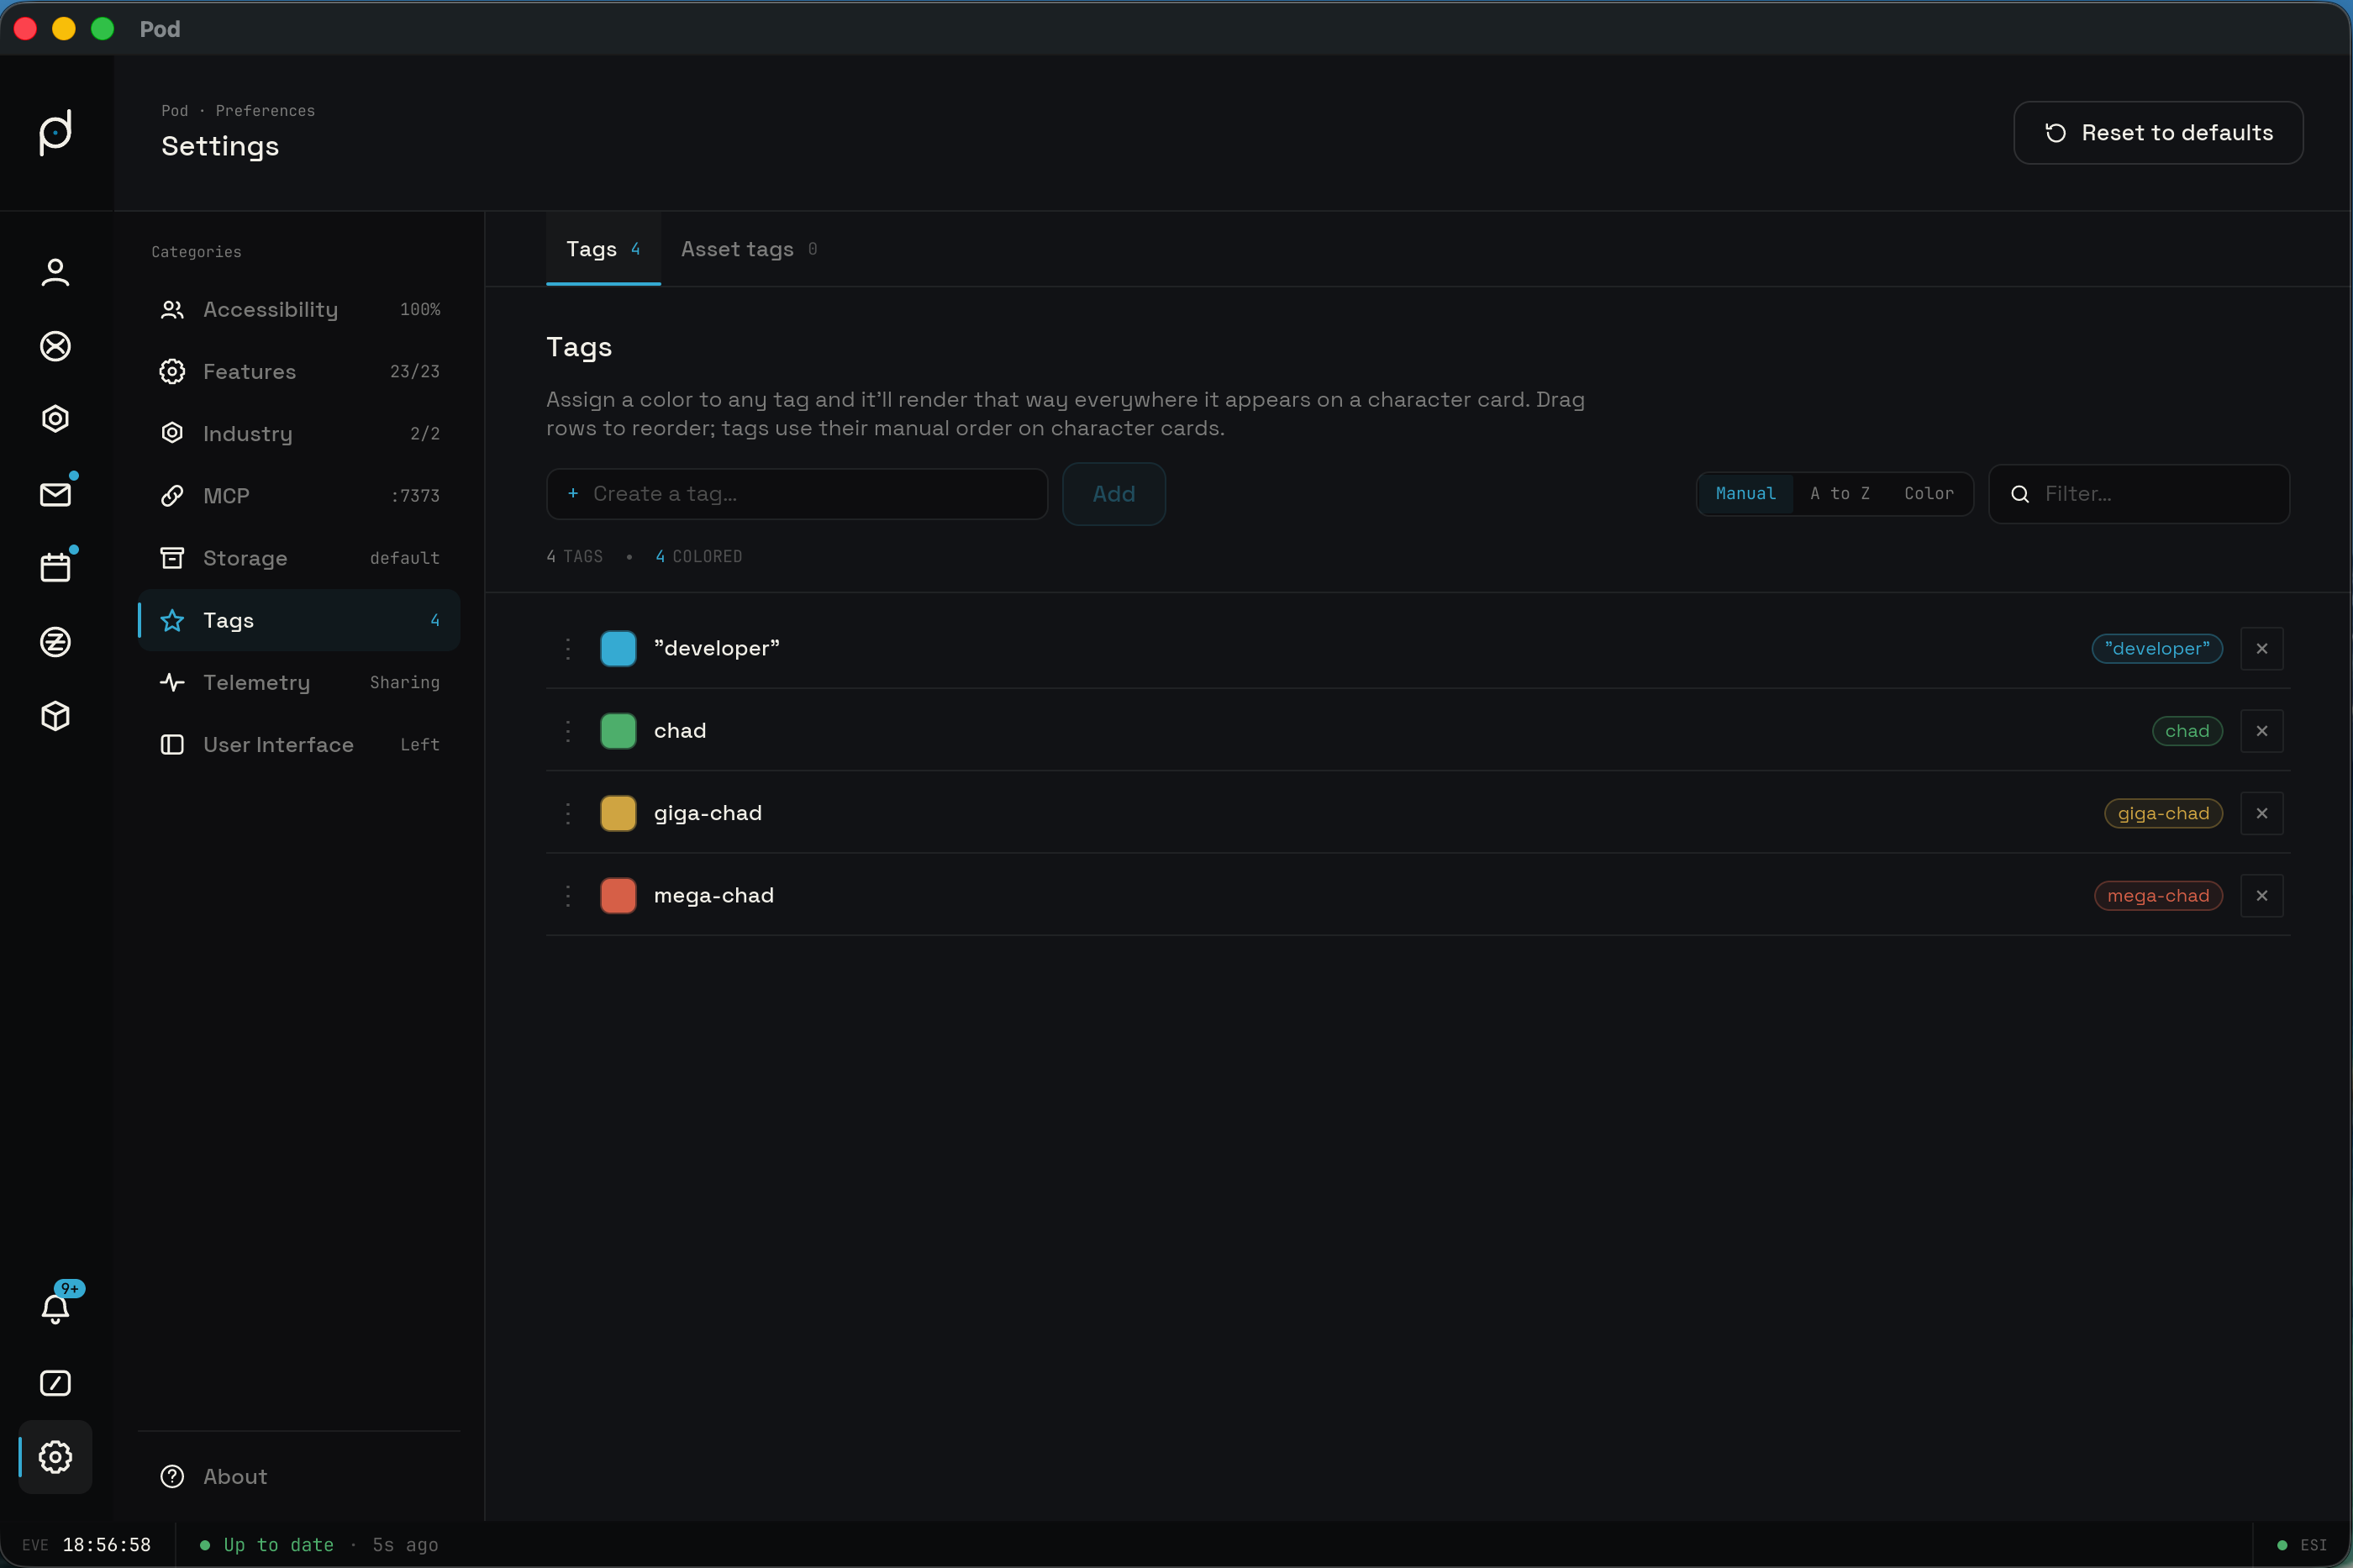Open the Storage category
This screenshot has width=2353, height=1568.
coord(299,558)
